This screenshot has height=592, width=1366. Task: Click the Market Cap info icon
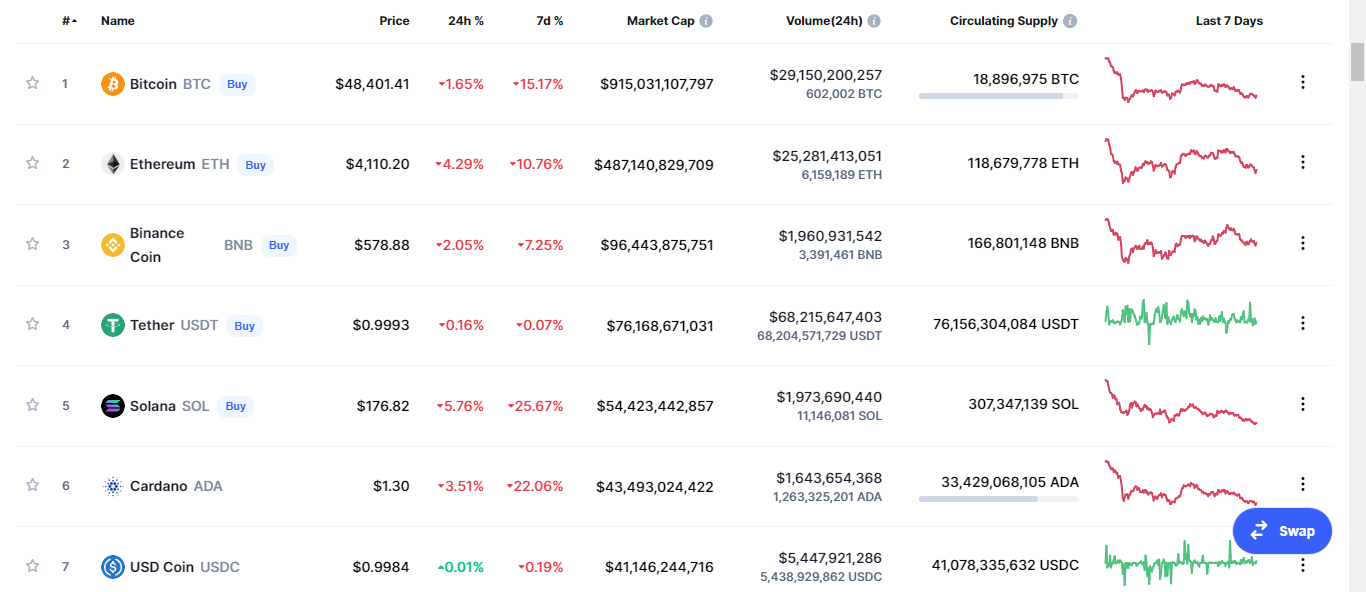(x=706, y=21)
